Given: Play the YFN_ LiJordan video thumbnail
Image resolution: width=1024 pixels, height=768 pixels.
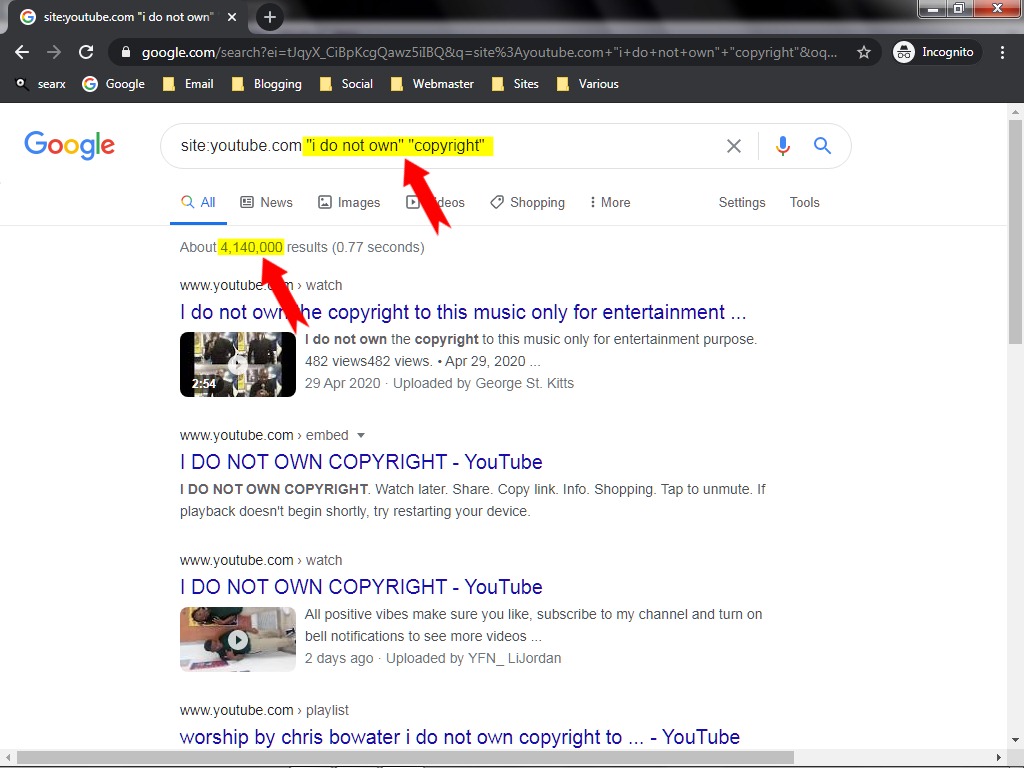Looking at the screenshot, I should tap(238, 639).
